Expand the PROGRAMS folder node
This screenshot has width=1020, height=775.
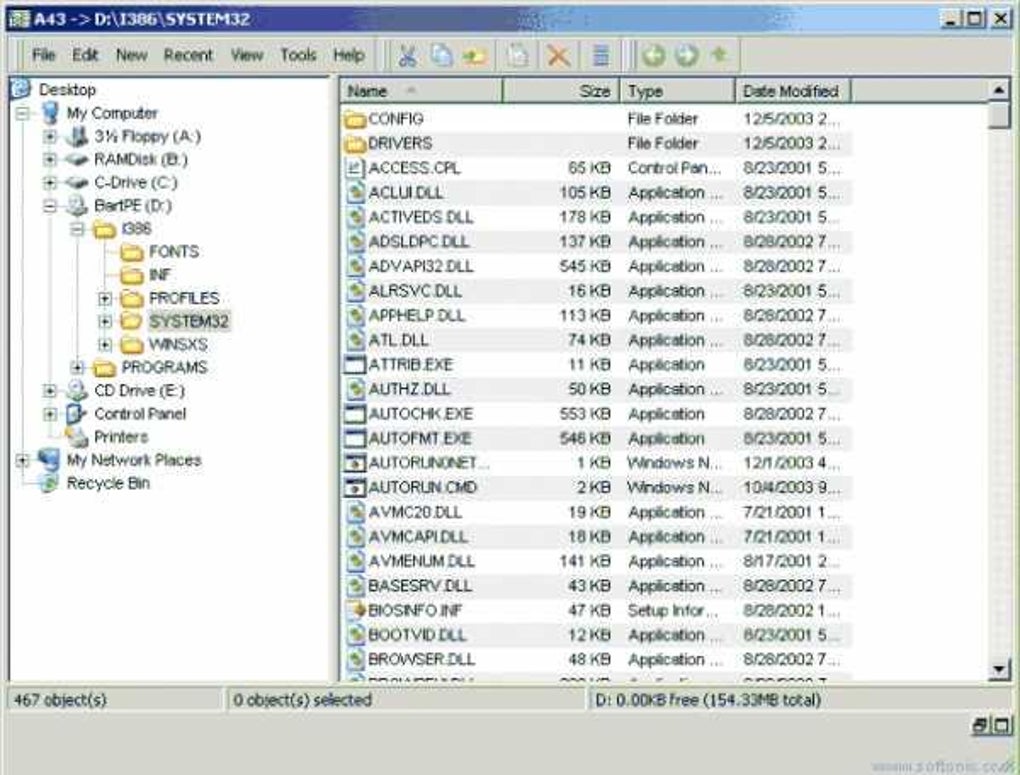tap(77, 368)
